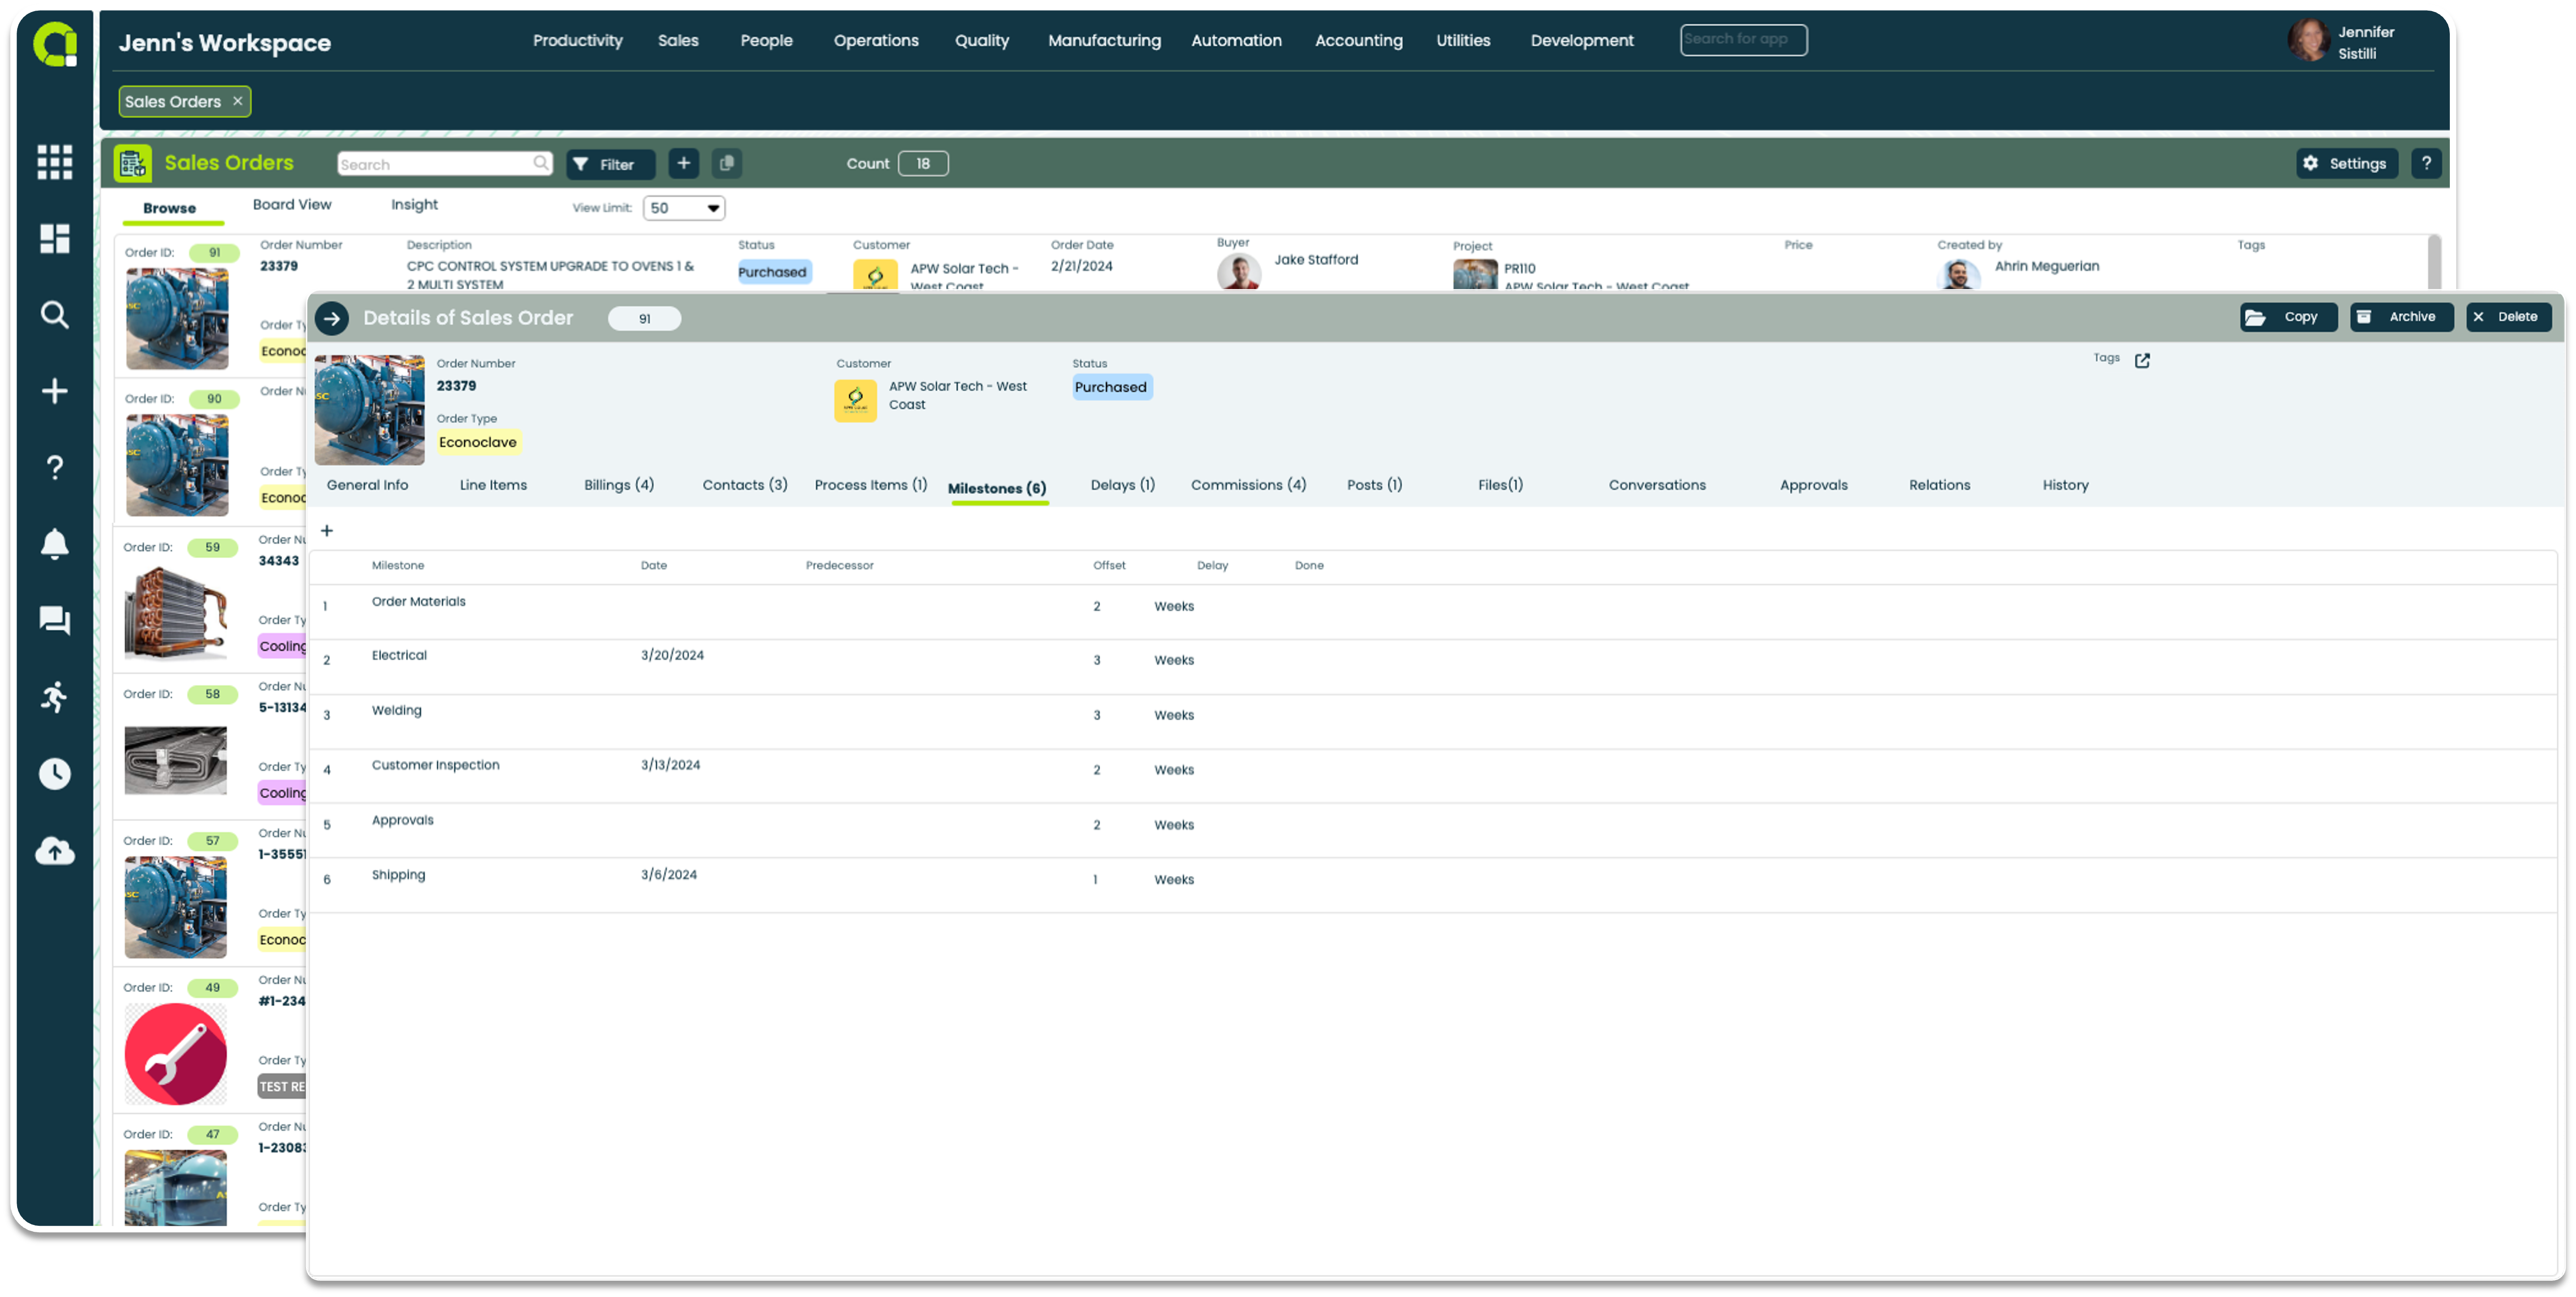Open the Billings (4) tab
Screen dimensions: 2576x1297
tap(619, 485)
